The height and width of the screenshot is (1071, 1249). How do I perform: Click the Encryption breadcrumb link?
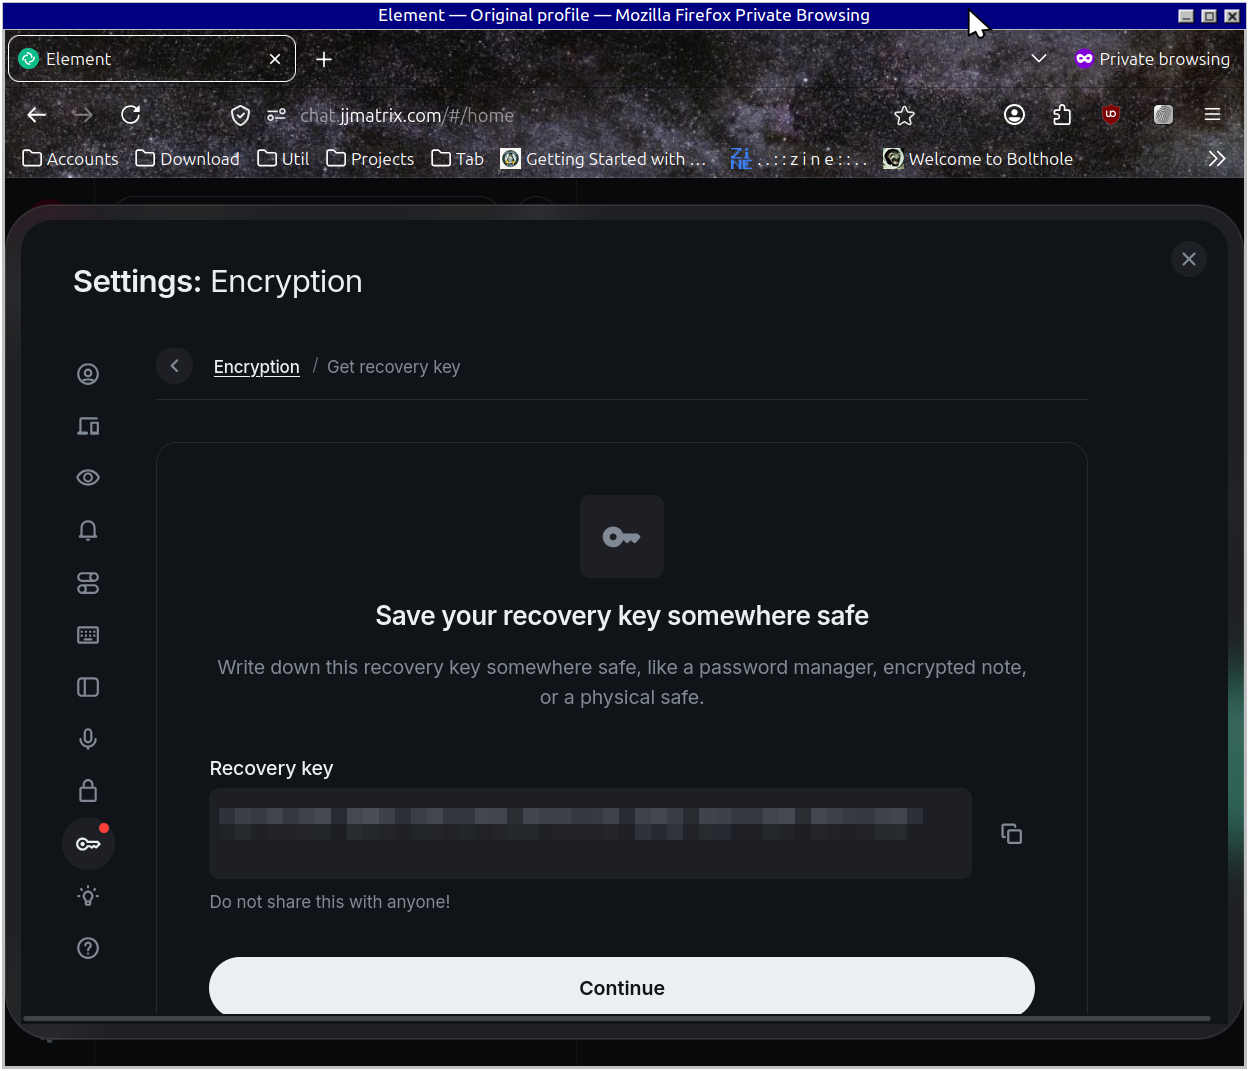click(257, 367)
